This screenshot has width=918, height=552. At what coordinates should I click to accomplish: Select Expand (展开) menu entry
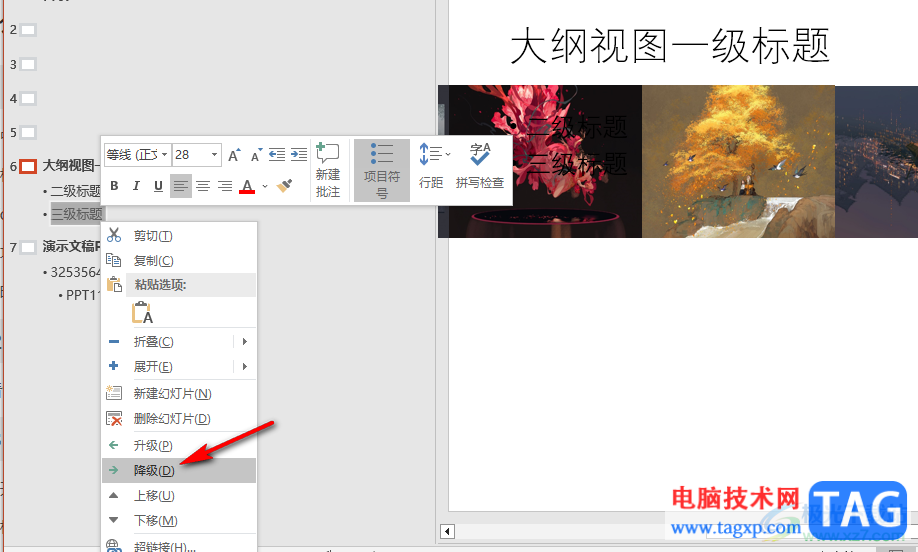(x=179, y=366)
